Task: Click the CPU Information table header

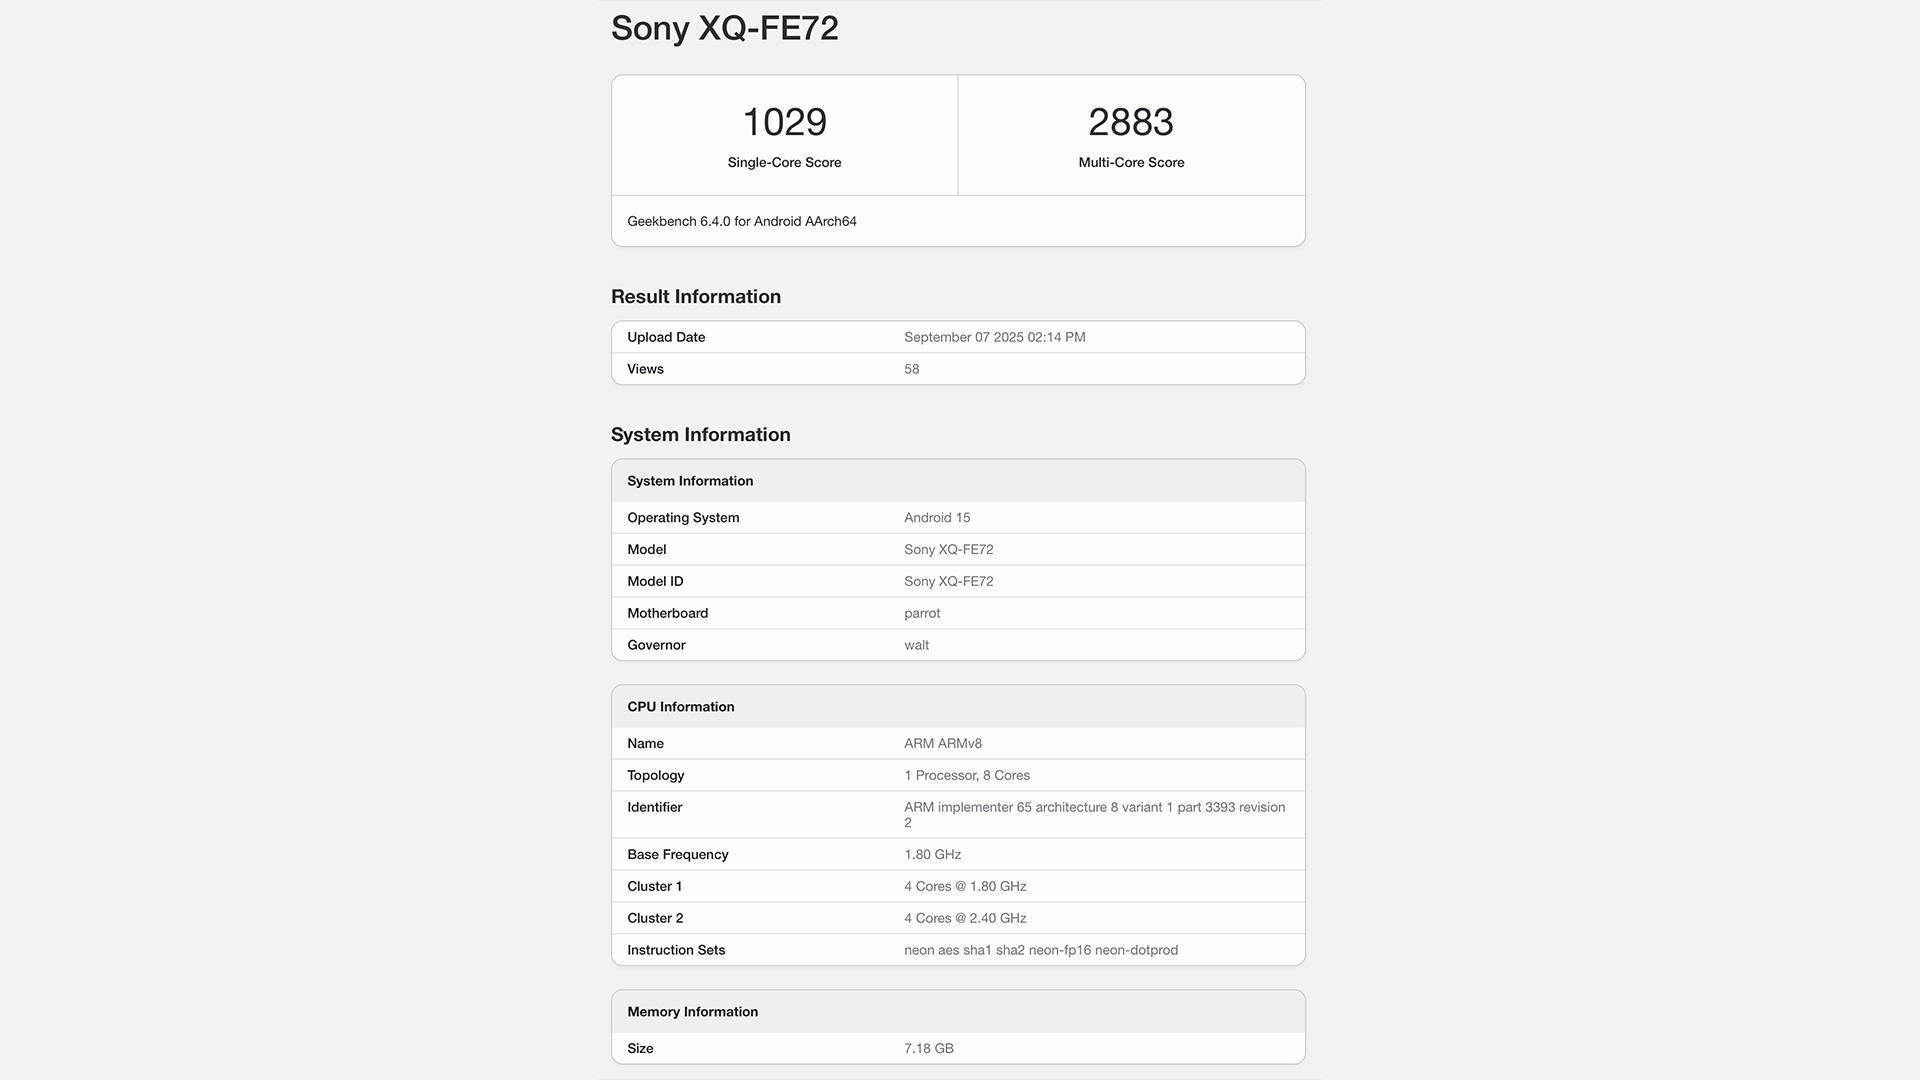Action: click(680, 707)
